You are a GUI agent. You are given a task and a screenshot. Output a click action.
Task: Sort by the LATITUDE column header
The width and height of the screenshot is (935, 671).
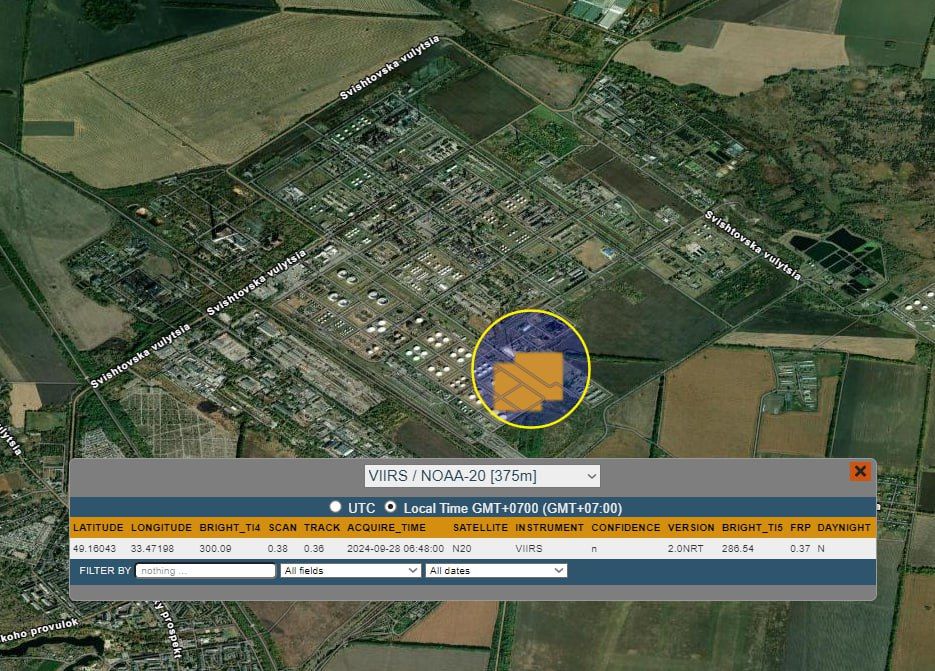[98, 527]
